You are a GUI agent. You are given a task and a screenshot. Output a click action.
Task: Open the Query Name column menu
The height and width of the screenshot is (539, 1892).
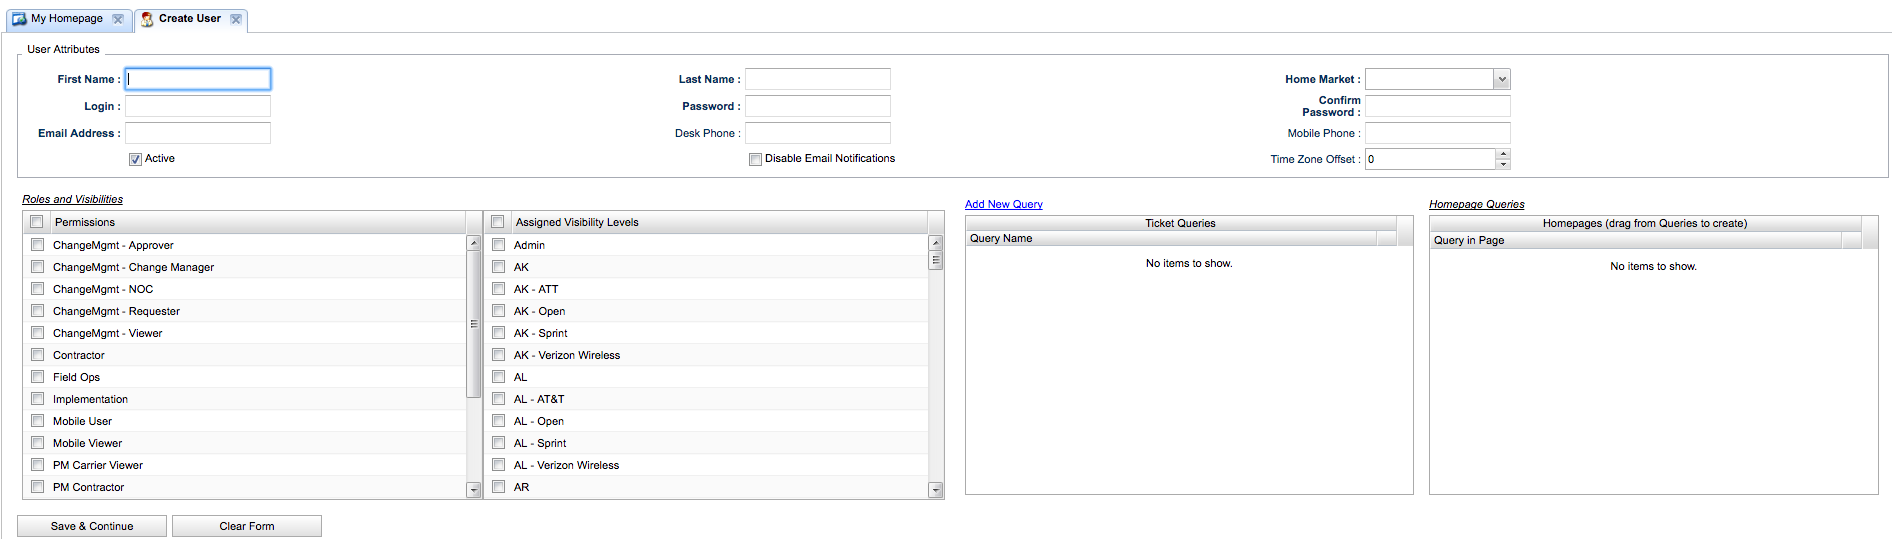(1386, 238)
